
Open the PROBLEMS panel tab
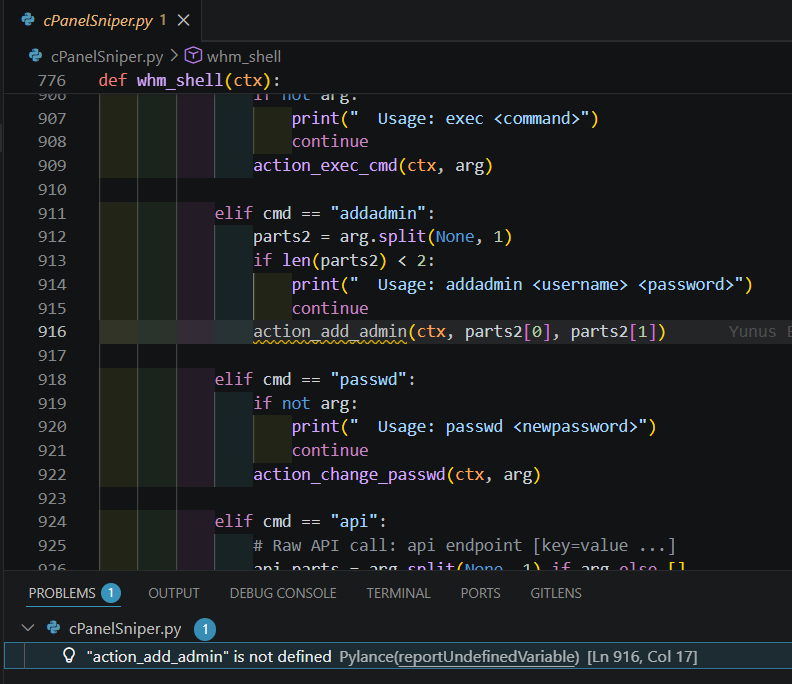tap(62, 593)
